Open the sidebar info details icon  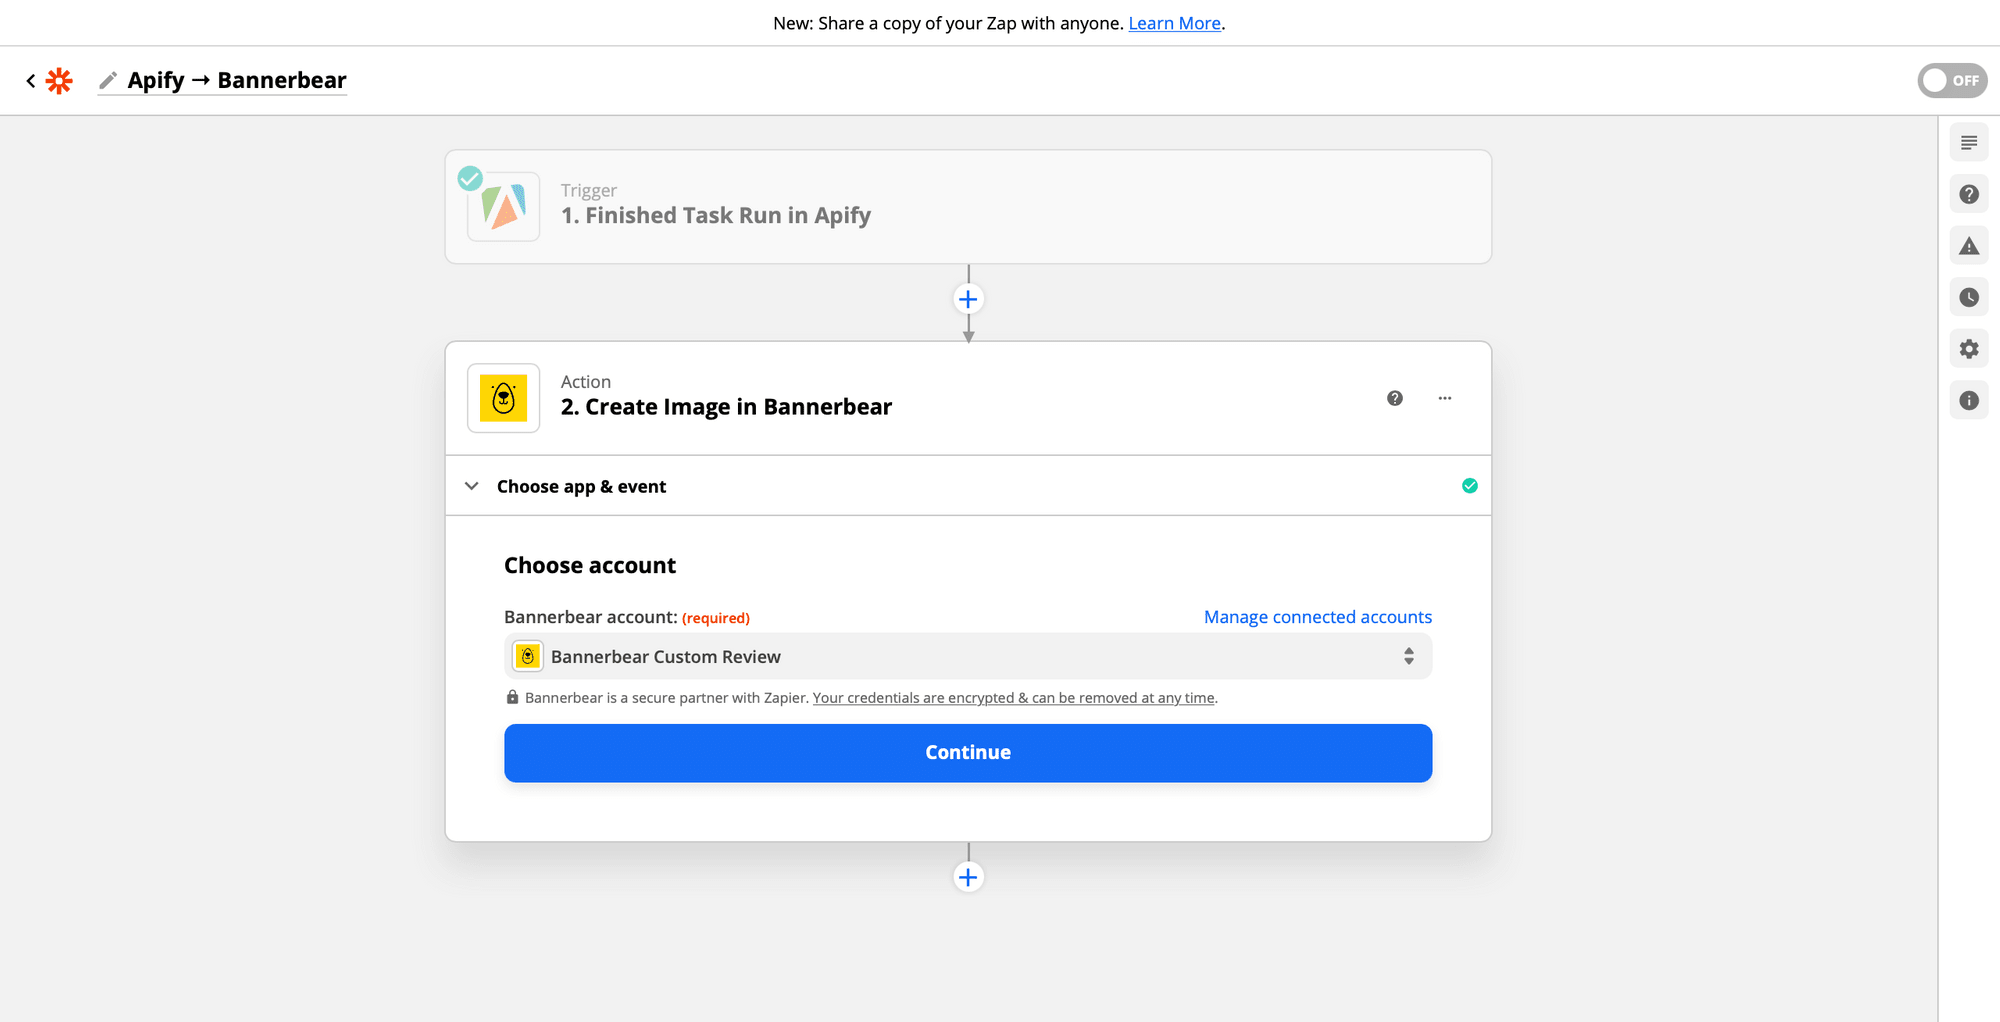pos(1969,400)
